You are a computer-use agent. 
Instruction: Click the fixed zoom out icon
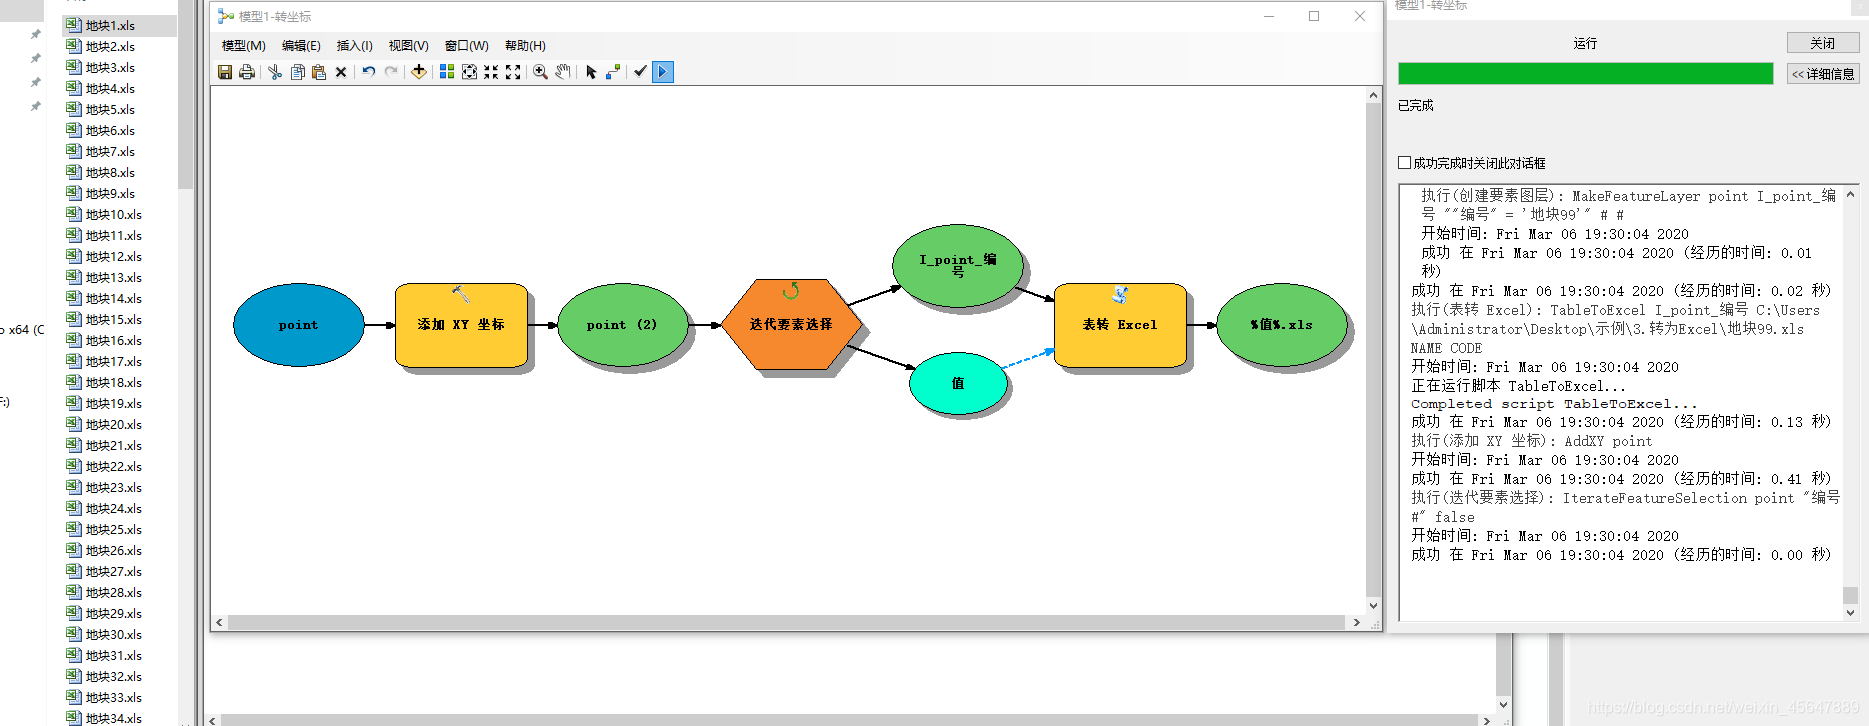pyautogui.click(x=513, y=72)
